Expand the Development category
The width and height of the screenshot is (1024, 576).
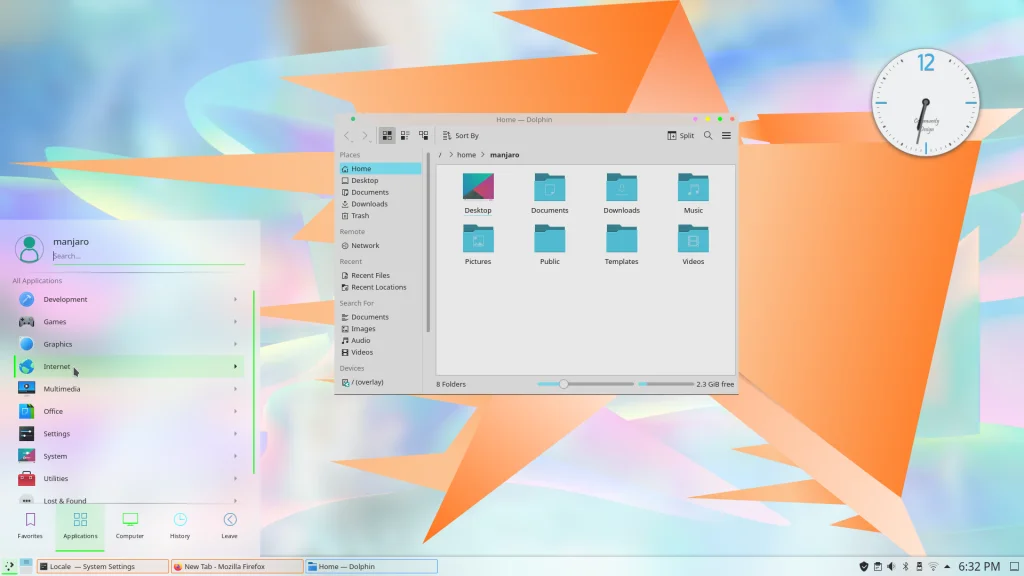[x=129, y=299]
